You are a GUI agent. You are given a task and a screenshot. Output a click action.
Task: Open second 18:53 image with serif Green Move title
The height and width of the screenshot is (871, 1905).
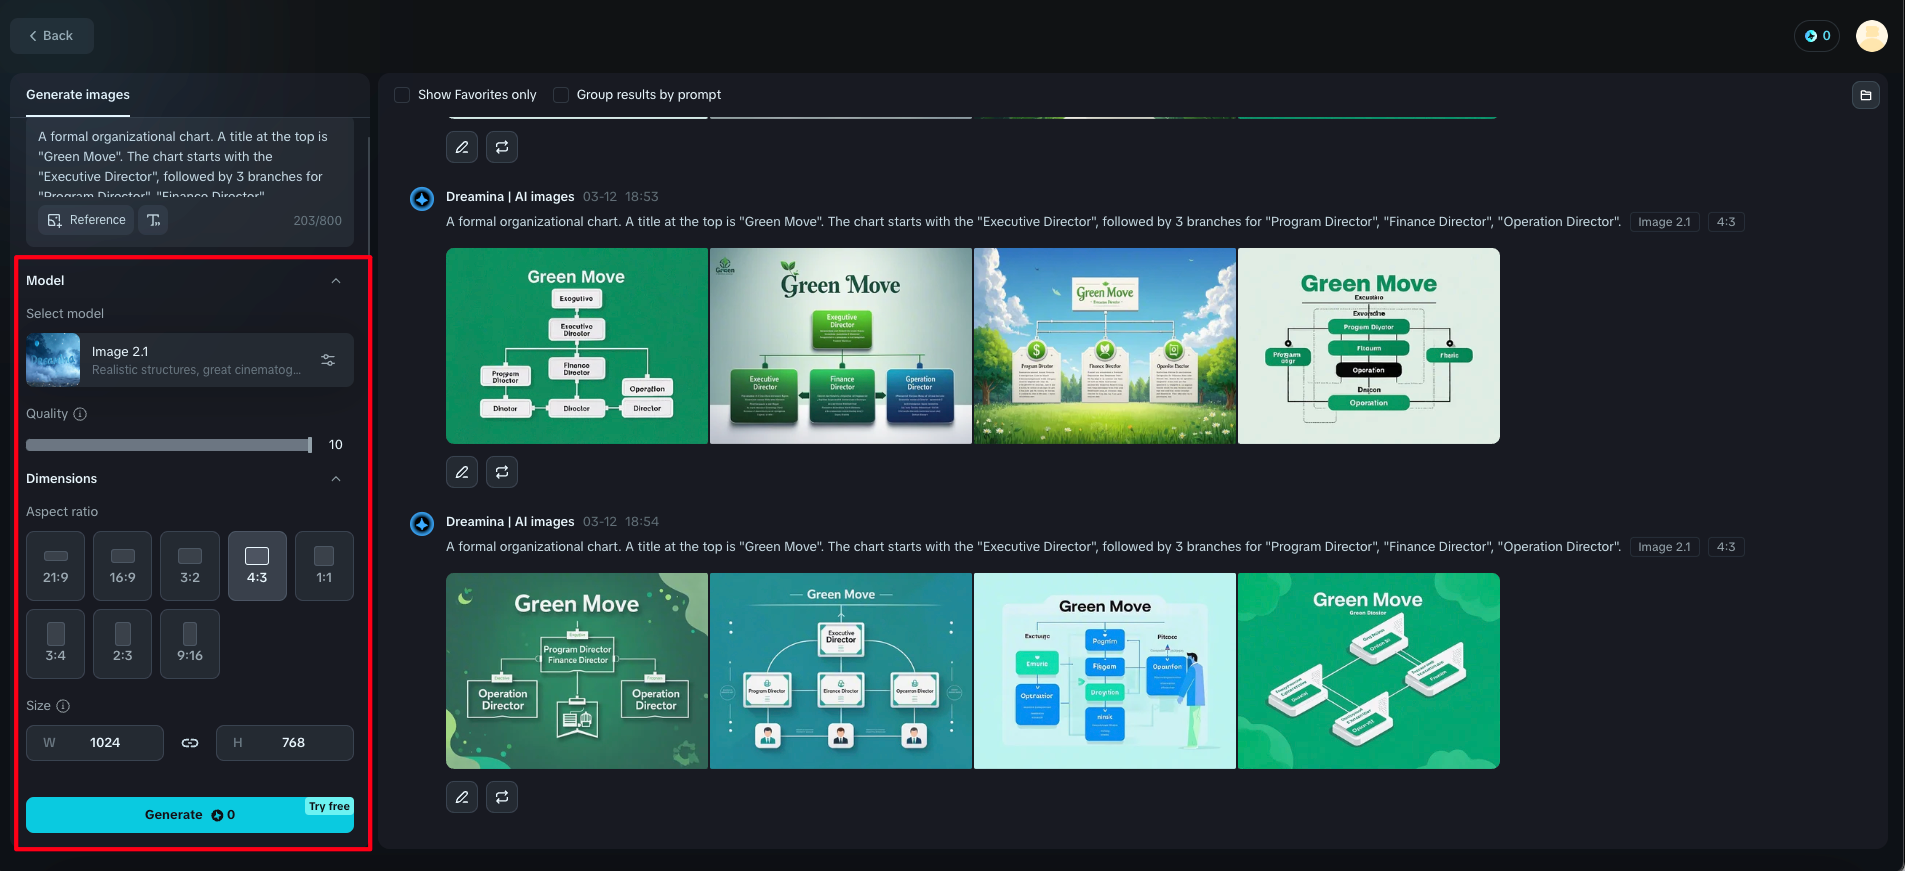[x=841, y=346]
